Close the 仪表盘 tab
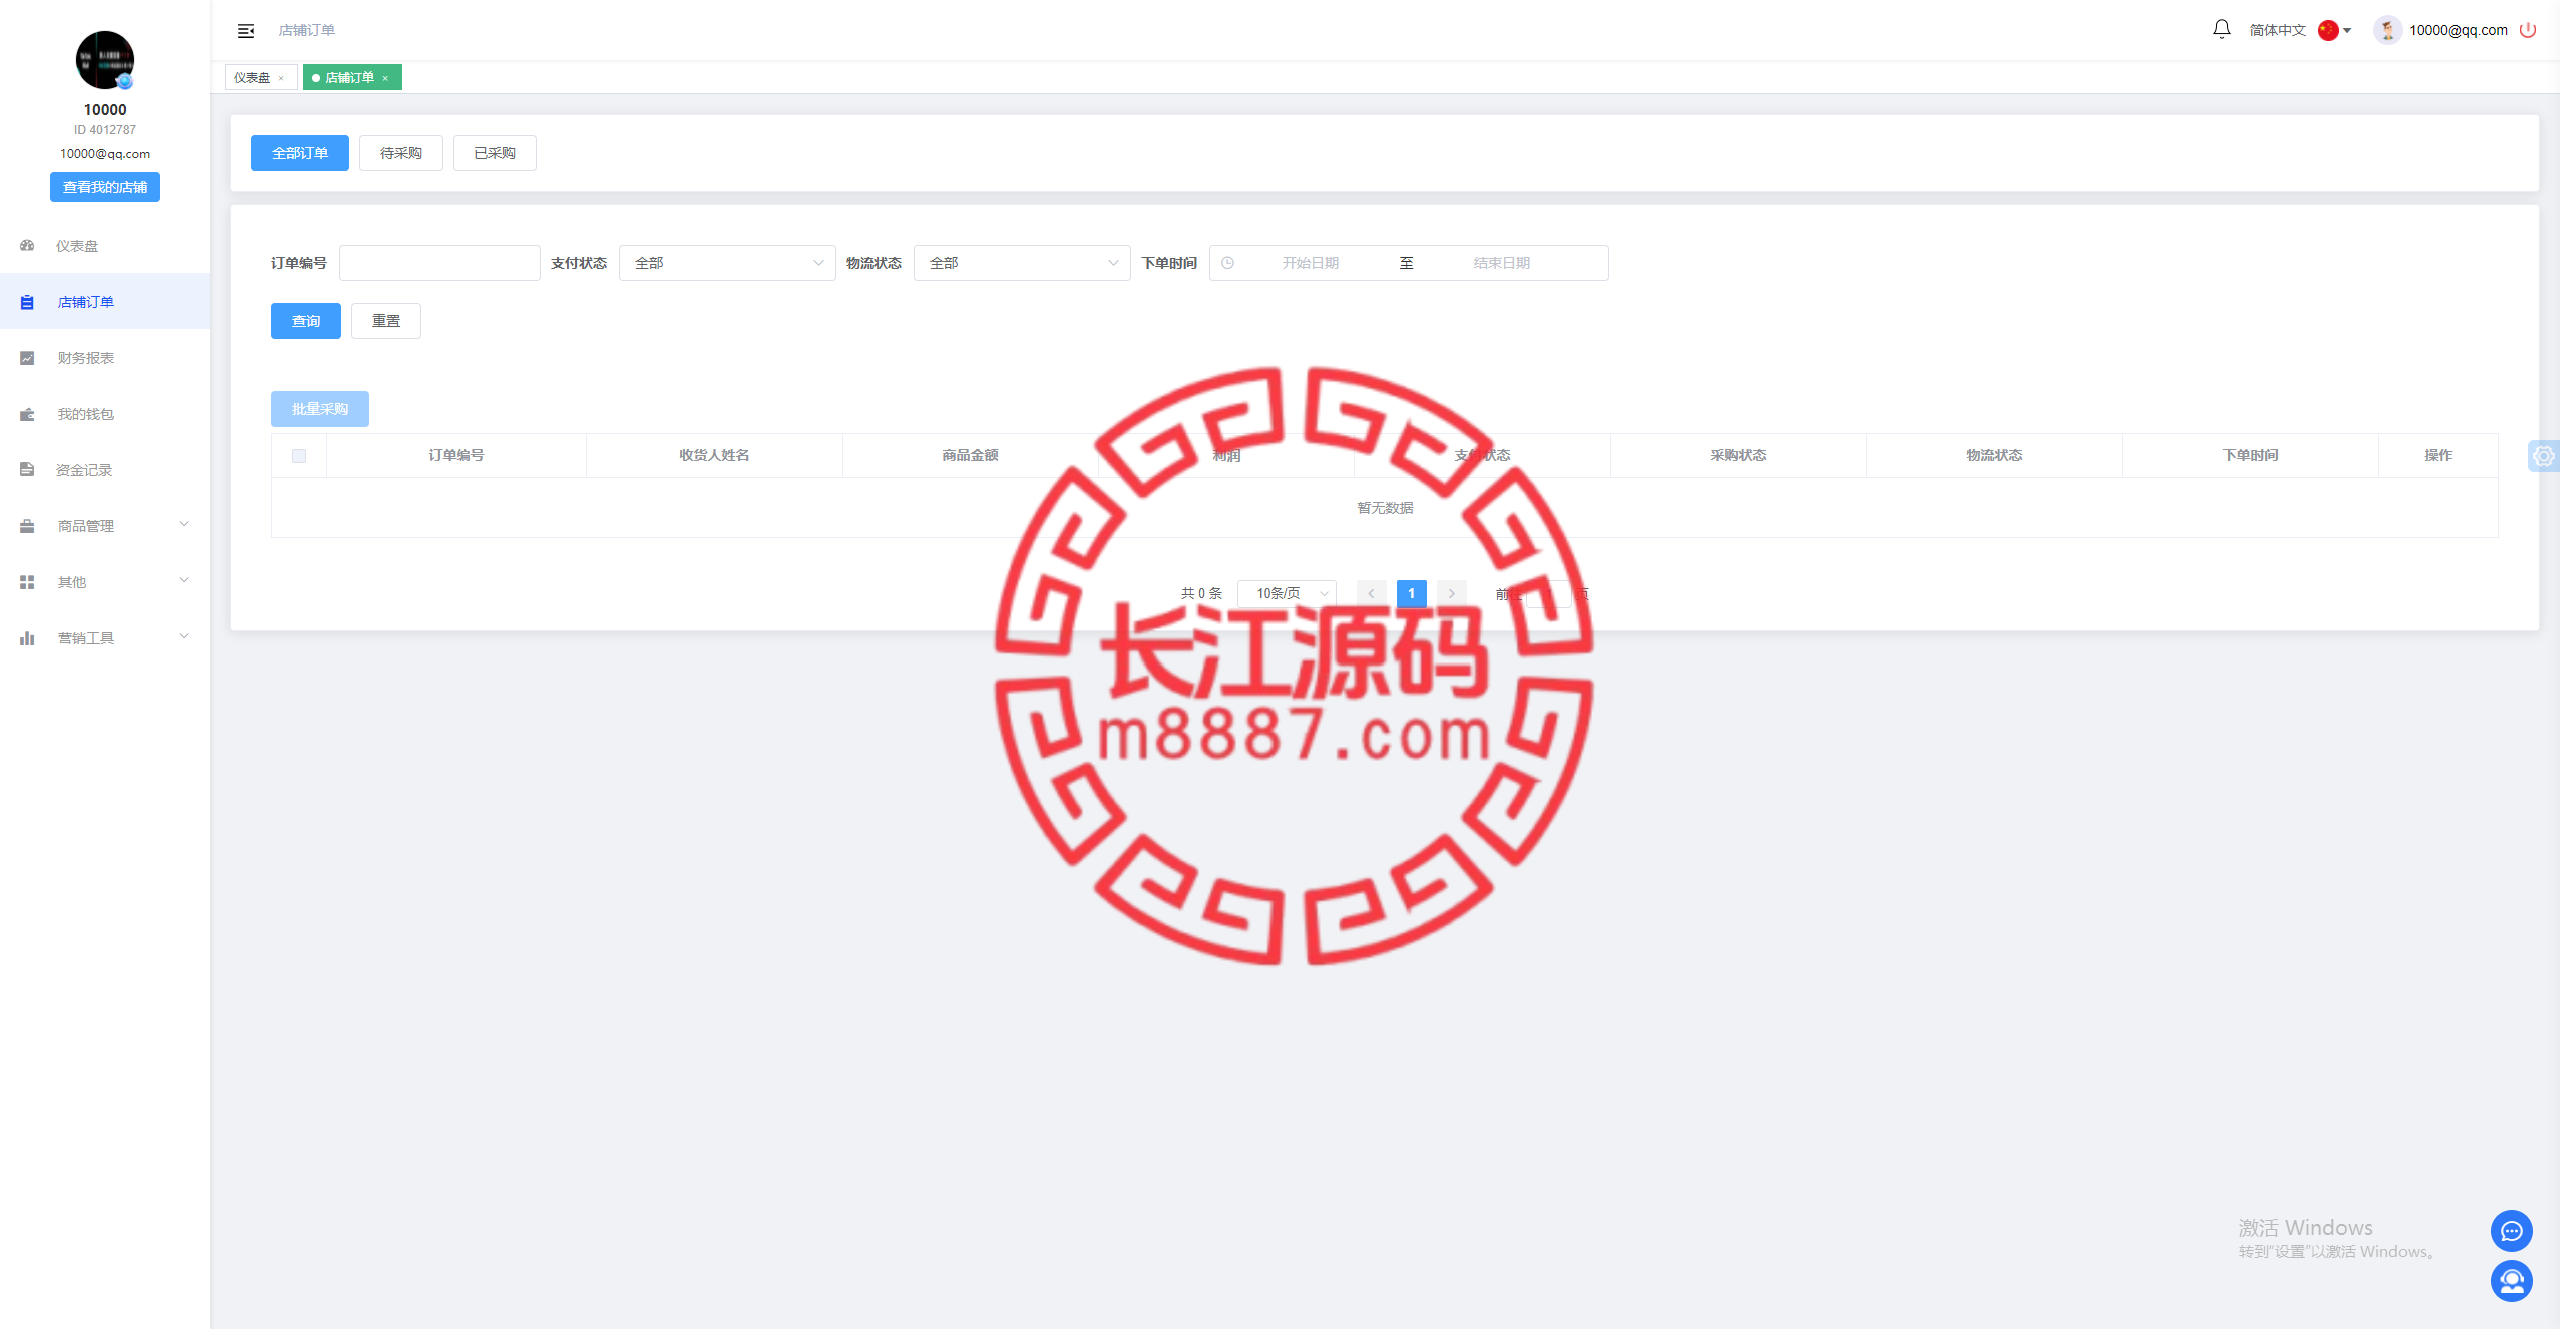 (281, 78)
